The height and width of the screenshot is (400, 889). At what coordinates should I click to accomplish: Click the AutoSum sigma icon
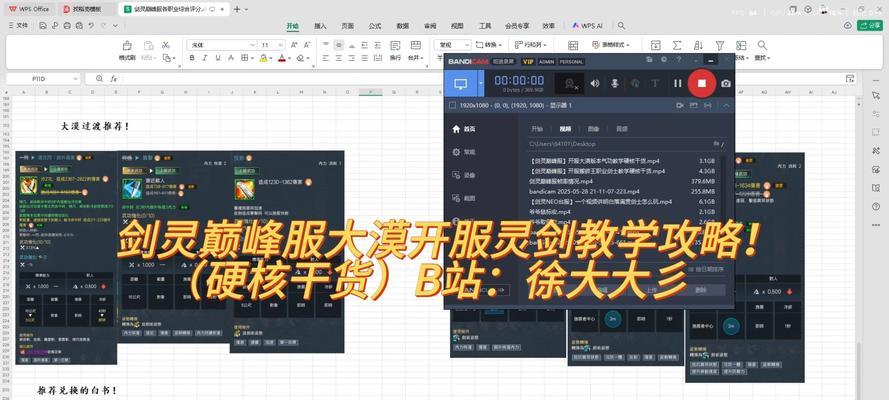677,45
